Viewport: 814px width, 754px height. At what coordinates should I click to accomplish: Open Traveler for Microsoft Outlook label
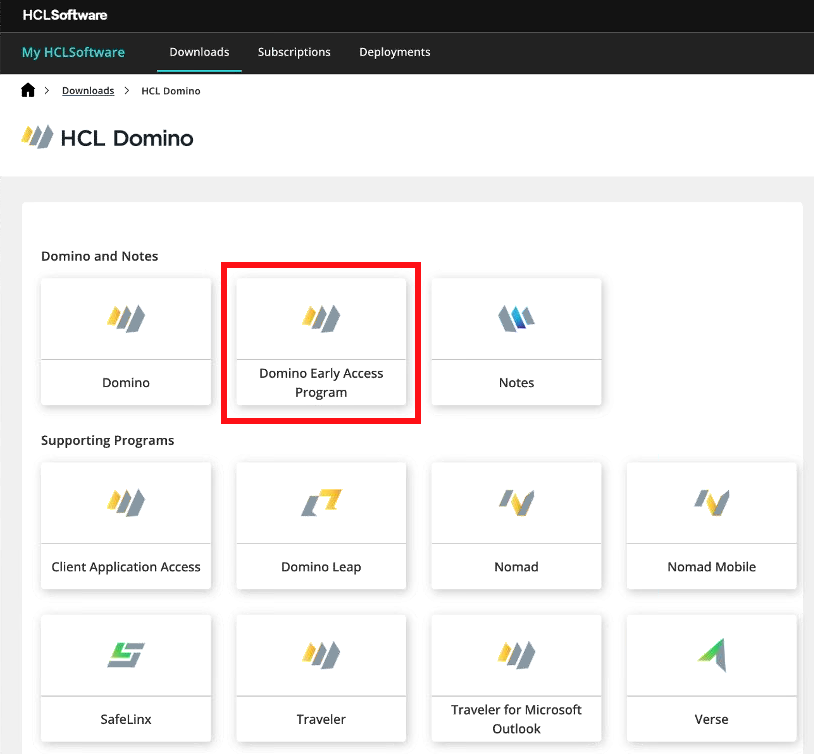click(517, 719)
